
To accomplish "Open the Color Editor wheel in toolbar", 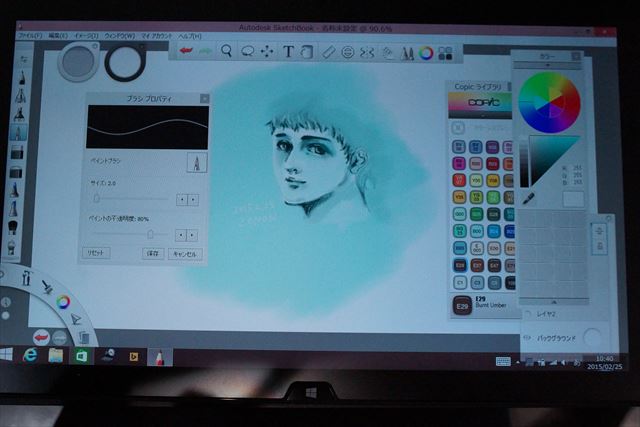I will tap(426, 53).
